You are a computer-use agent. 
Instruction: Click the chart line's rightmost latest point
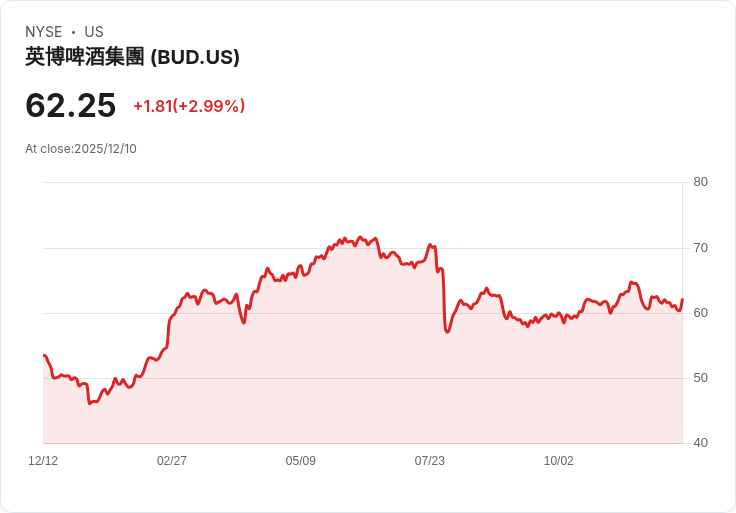pyautogui.click(x=682, y=299)
